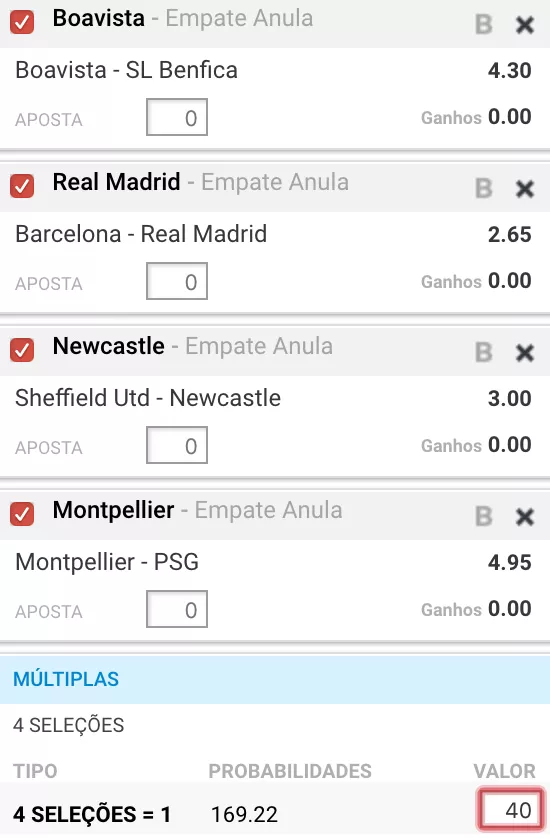The height and width of the screenshot is (838, 550).
Task: Remove the Boavista selection with X
Action: point(525,25)
